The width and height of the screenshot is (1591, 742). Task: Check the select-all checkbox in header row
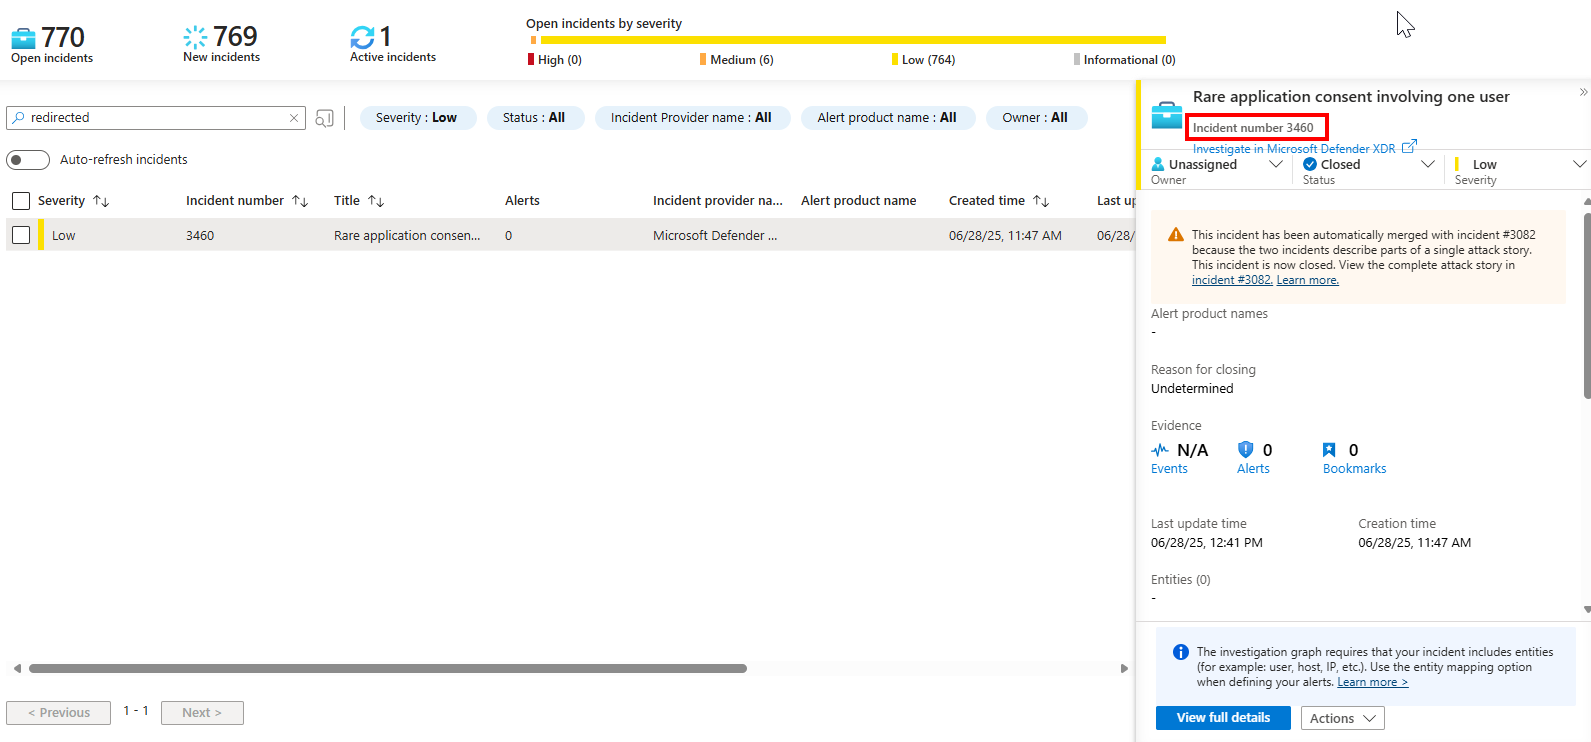21,201
